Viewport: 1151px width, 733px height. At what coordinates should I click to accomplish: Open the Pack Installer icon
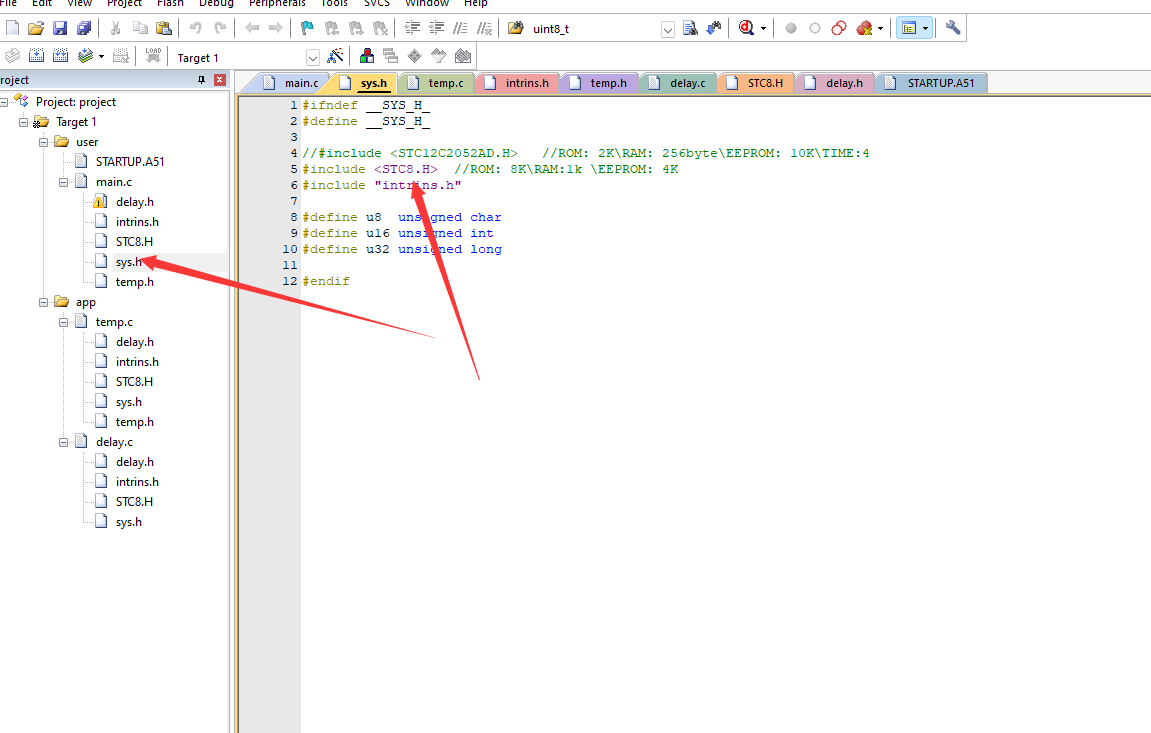click(x=462, y=56)
